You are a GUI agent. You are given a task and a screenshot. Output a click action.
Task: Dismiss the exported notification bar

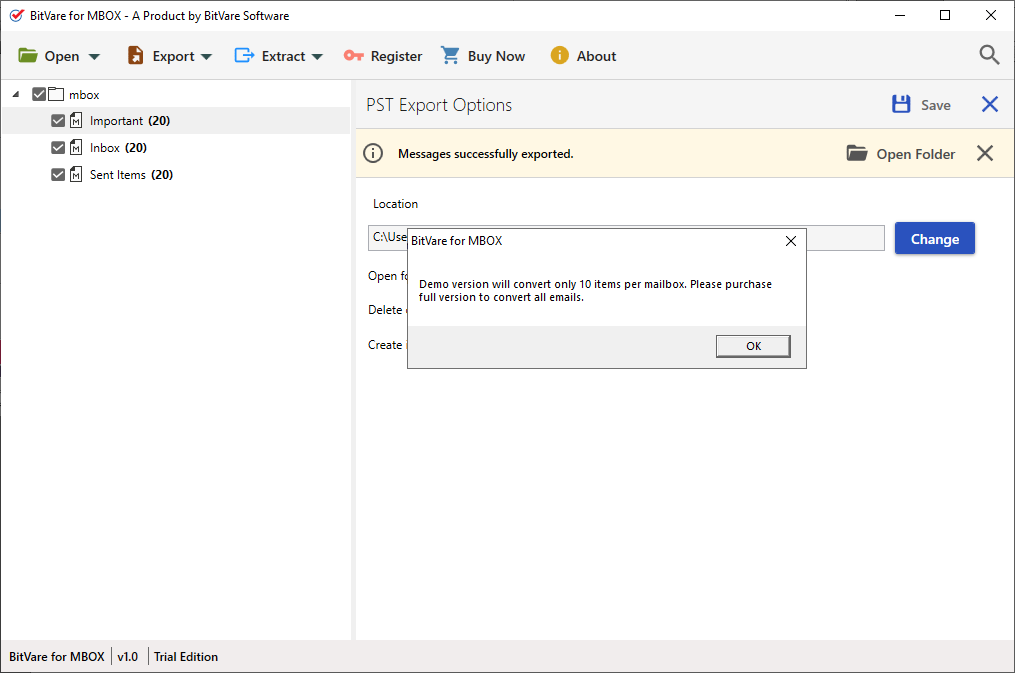985,153
